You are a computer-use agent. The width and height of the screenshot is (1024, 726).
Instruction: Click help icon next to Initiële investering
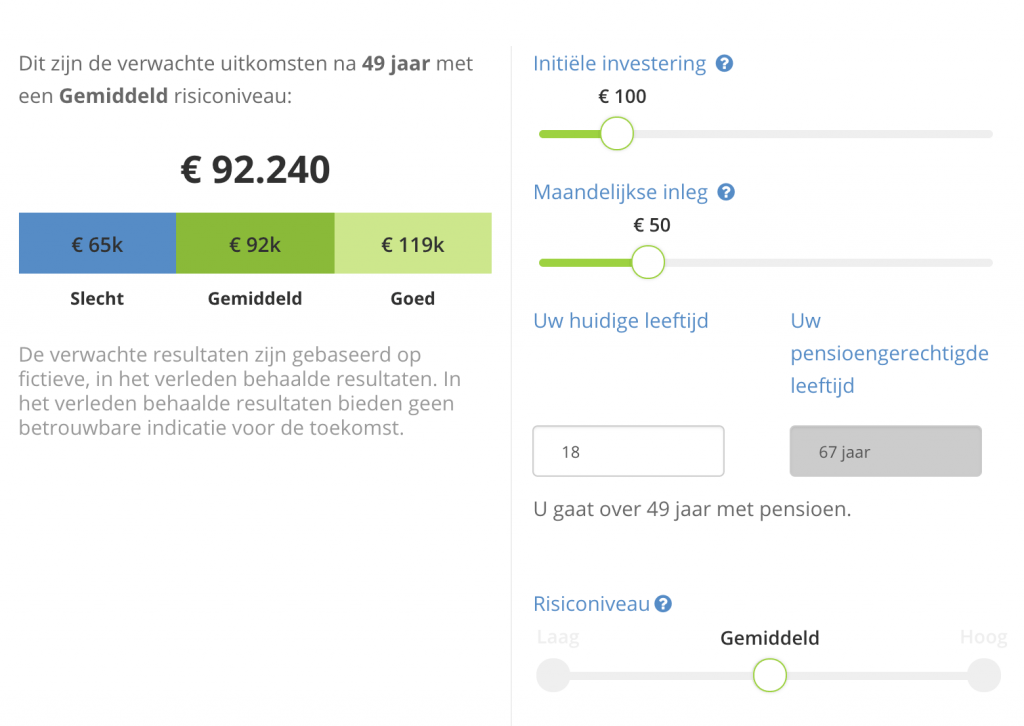[x=725, y=64]
